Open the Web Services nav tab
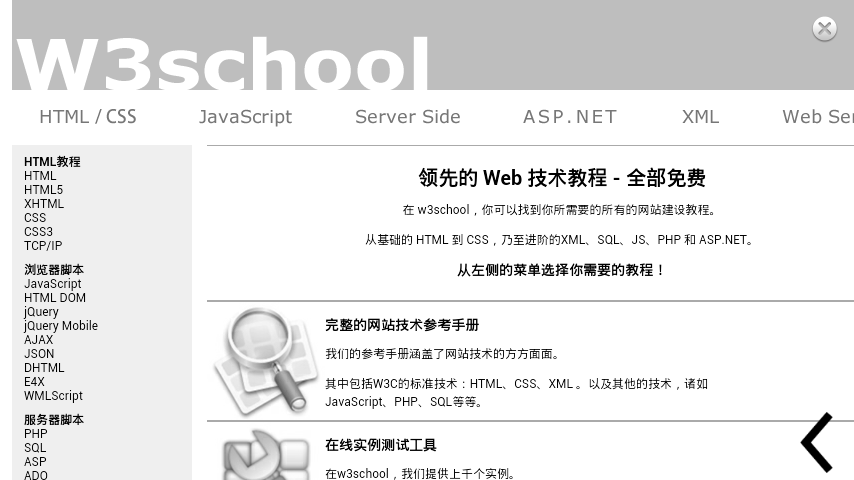Image resolution: width=854 pixels, height=480 pixels. pyautogui.click(x=818, y=117)
